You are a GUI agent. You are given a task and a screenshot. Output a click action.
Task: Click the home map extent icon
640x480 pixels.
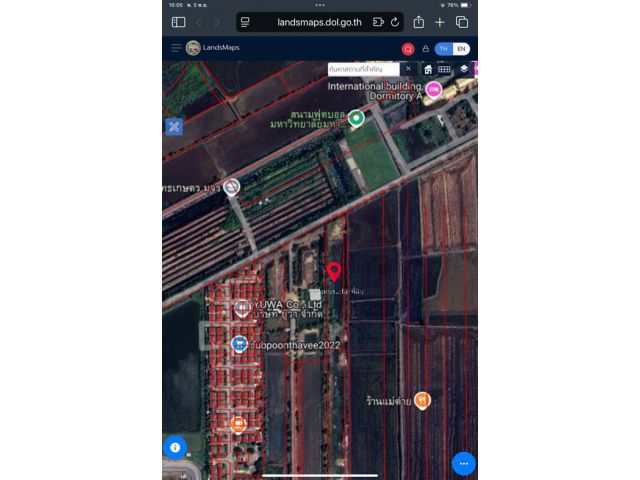(428, 69)
